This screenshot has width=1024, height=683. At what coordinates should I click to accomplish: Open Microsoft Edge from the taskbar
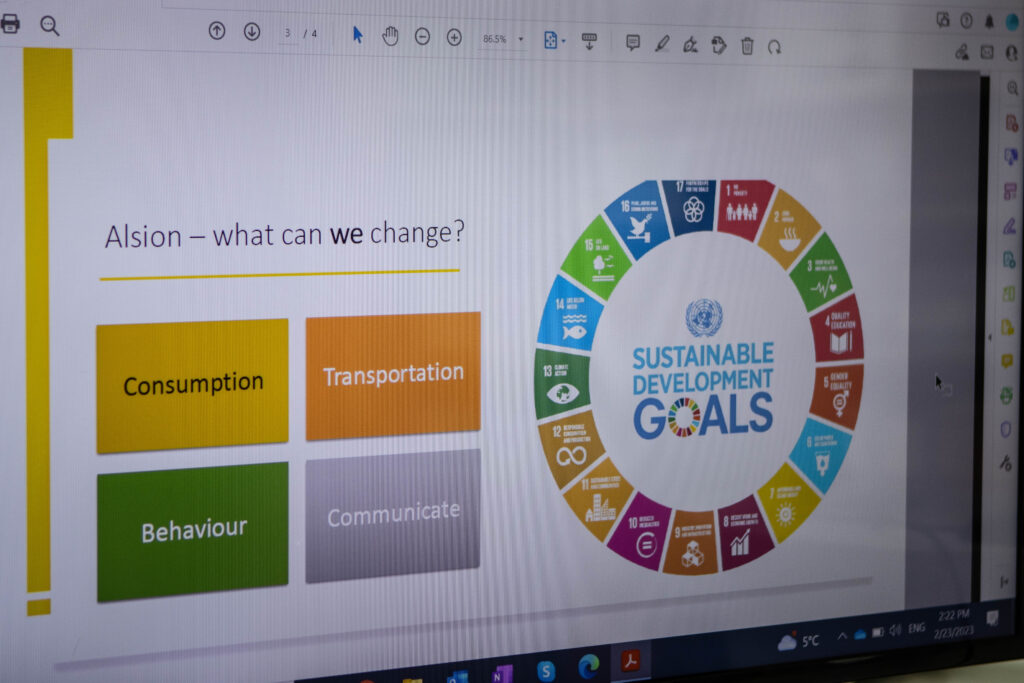(588, 665)
